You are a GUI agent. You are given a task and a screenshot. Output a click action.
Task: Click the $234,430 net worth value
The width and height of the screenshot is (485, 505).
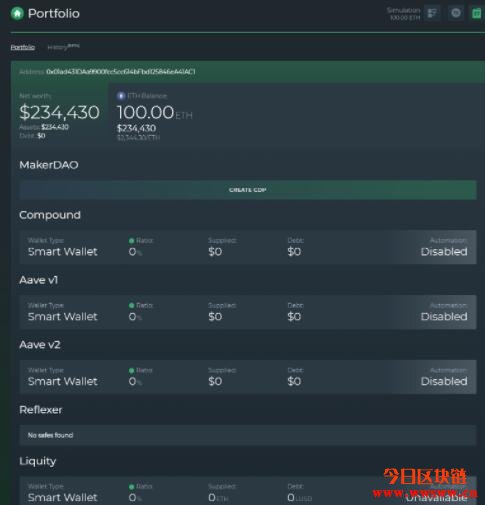pyautogui.click(x=59, y=112)
